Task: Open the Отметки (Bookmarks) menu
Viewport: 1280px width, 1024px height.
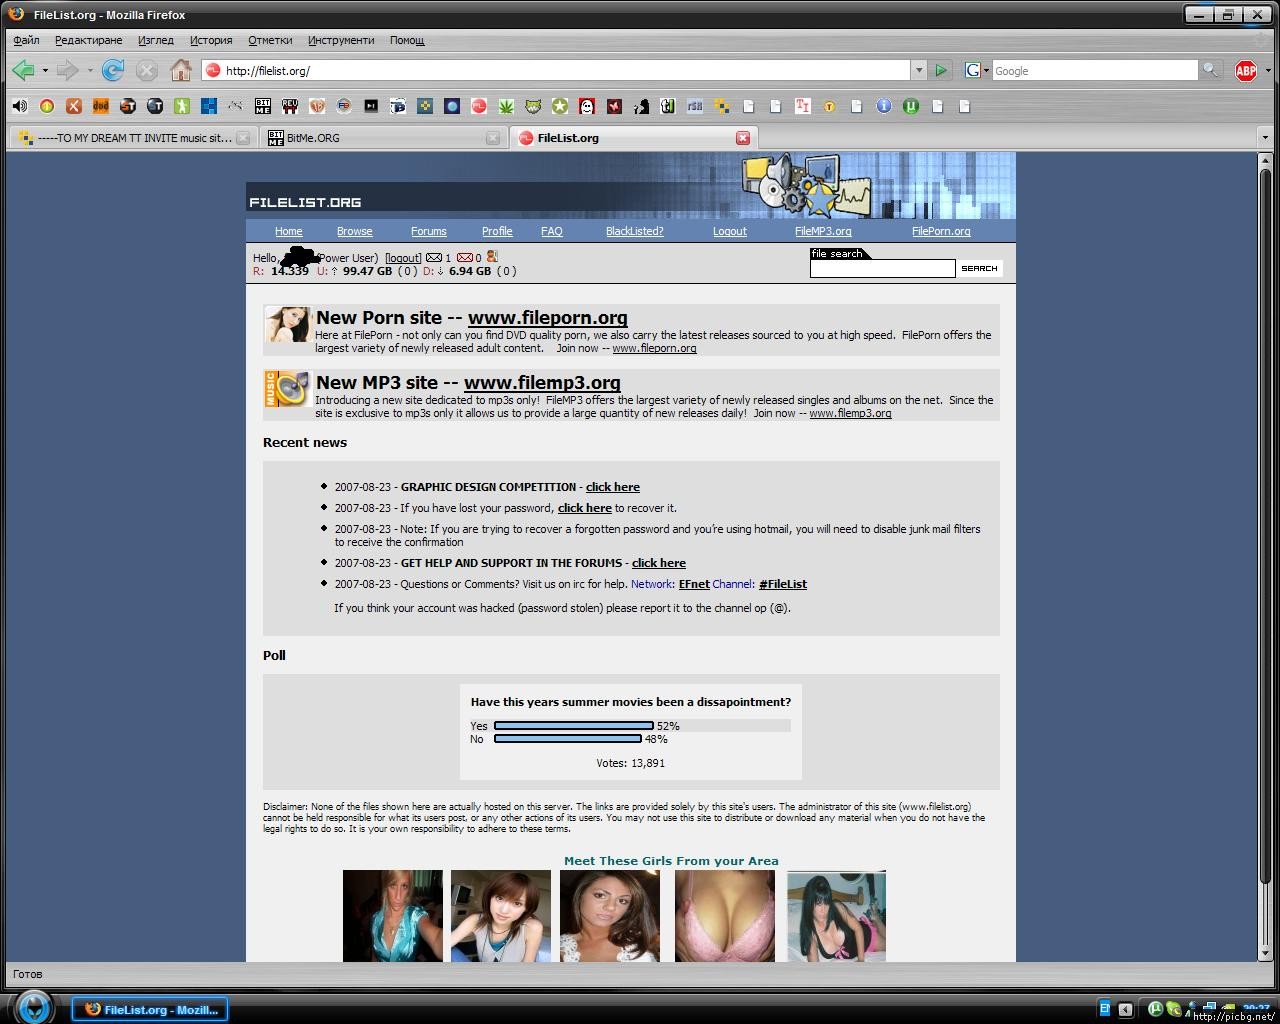Action: [x=270, y=40]
